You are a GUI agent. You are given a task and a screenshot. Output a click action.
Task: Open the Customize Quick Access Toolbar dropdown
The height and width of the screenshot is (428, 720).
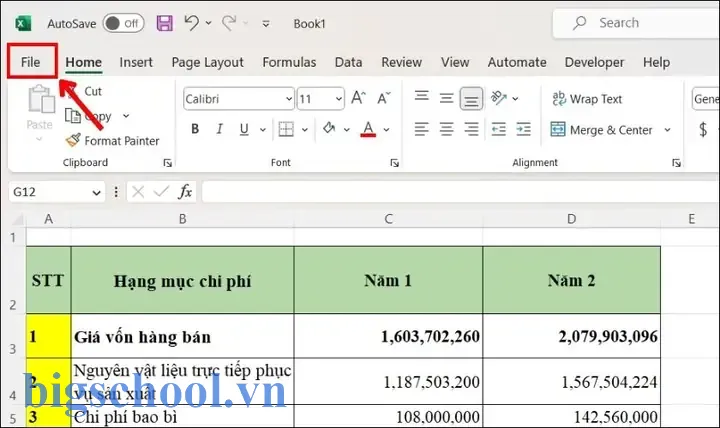[x=266, y=23]
